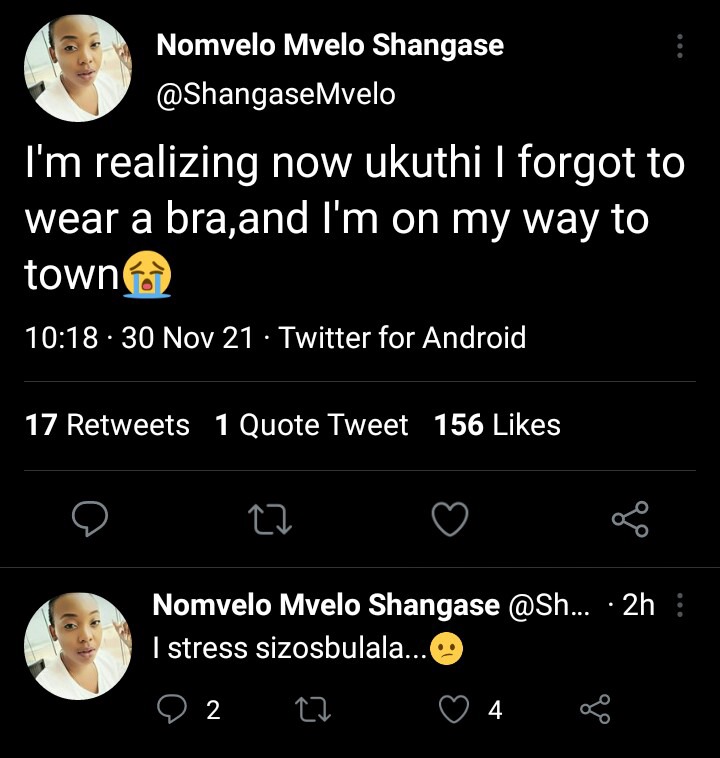The width and height of the screenshot is (720, 758).
Task: Click the 10:18 · 30 Nov 21 timestamp
Action: click(139, 337)
